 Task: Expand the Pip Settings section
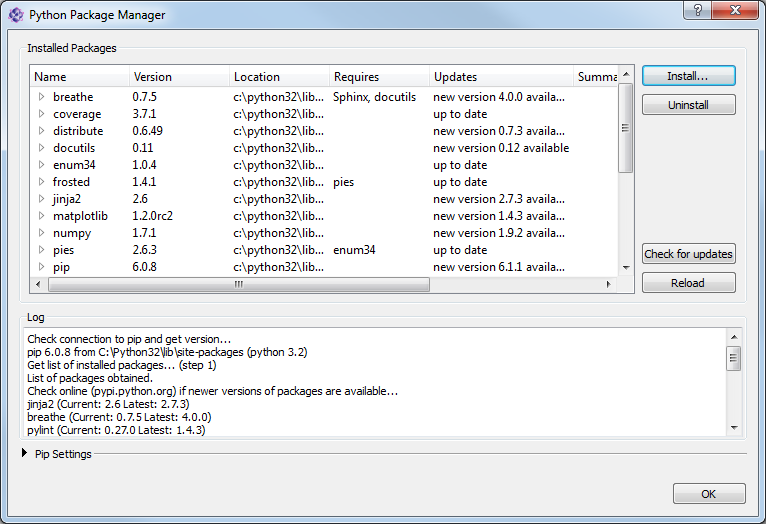[x=24, y=453]
